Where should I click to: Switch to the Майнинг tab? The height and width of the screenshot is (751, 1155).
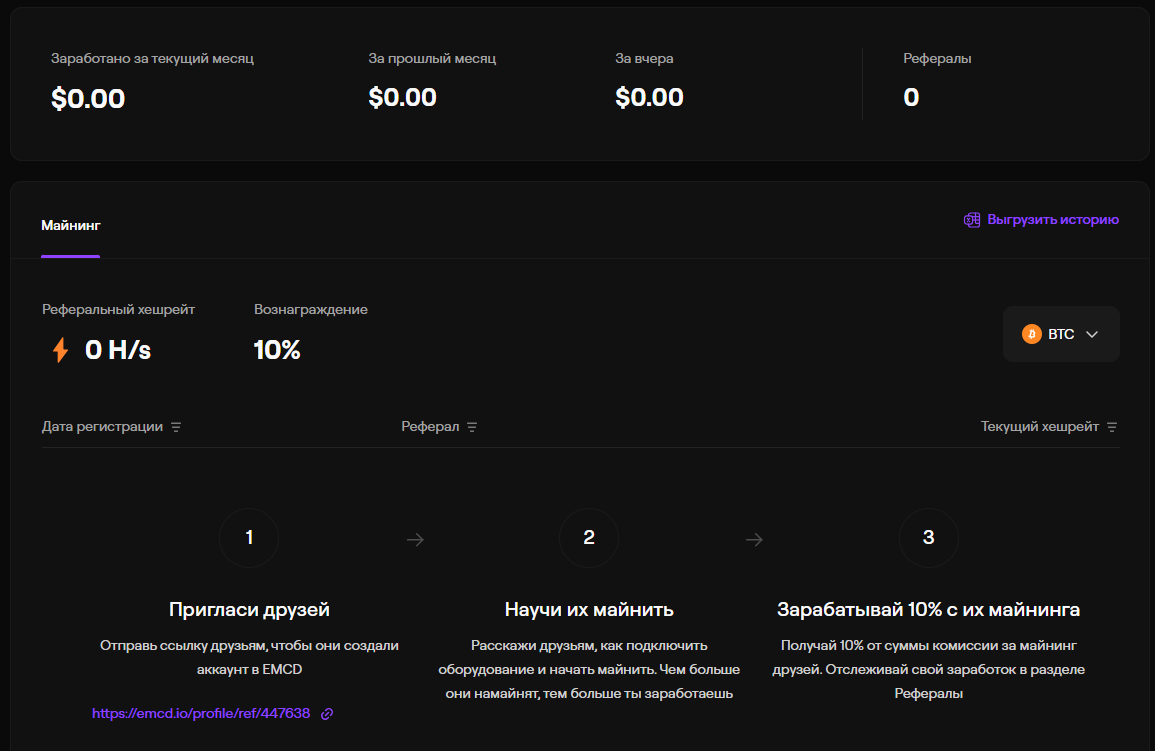pos(70,225)
